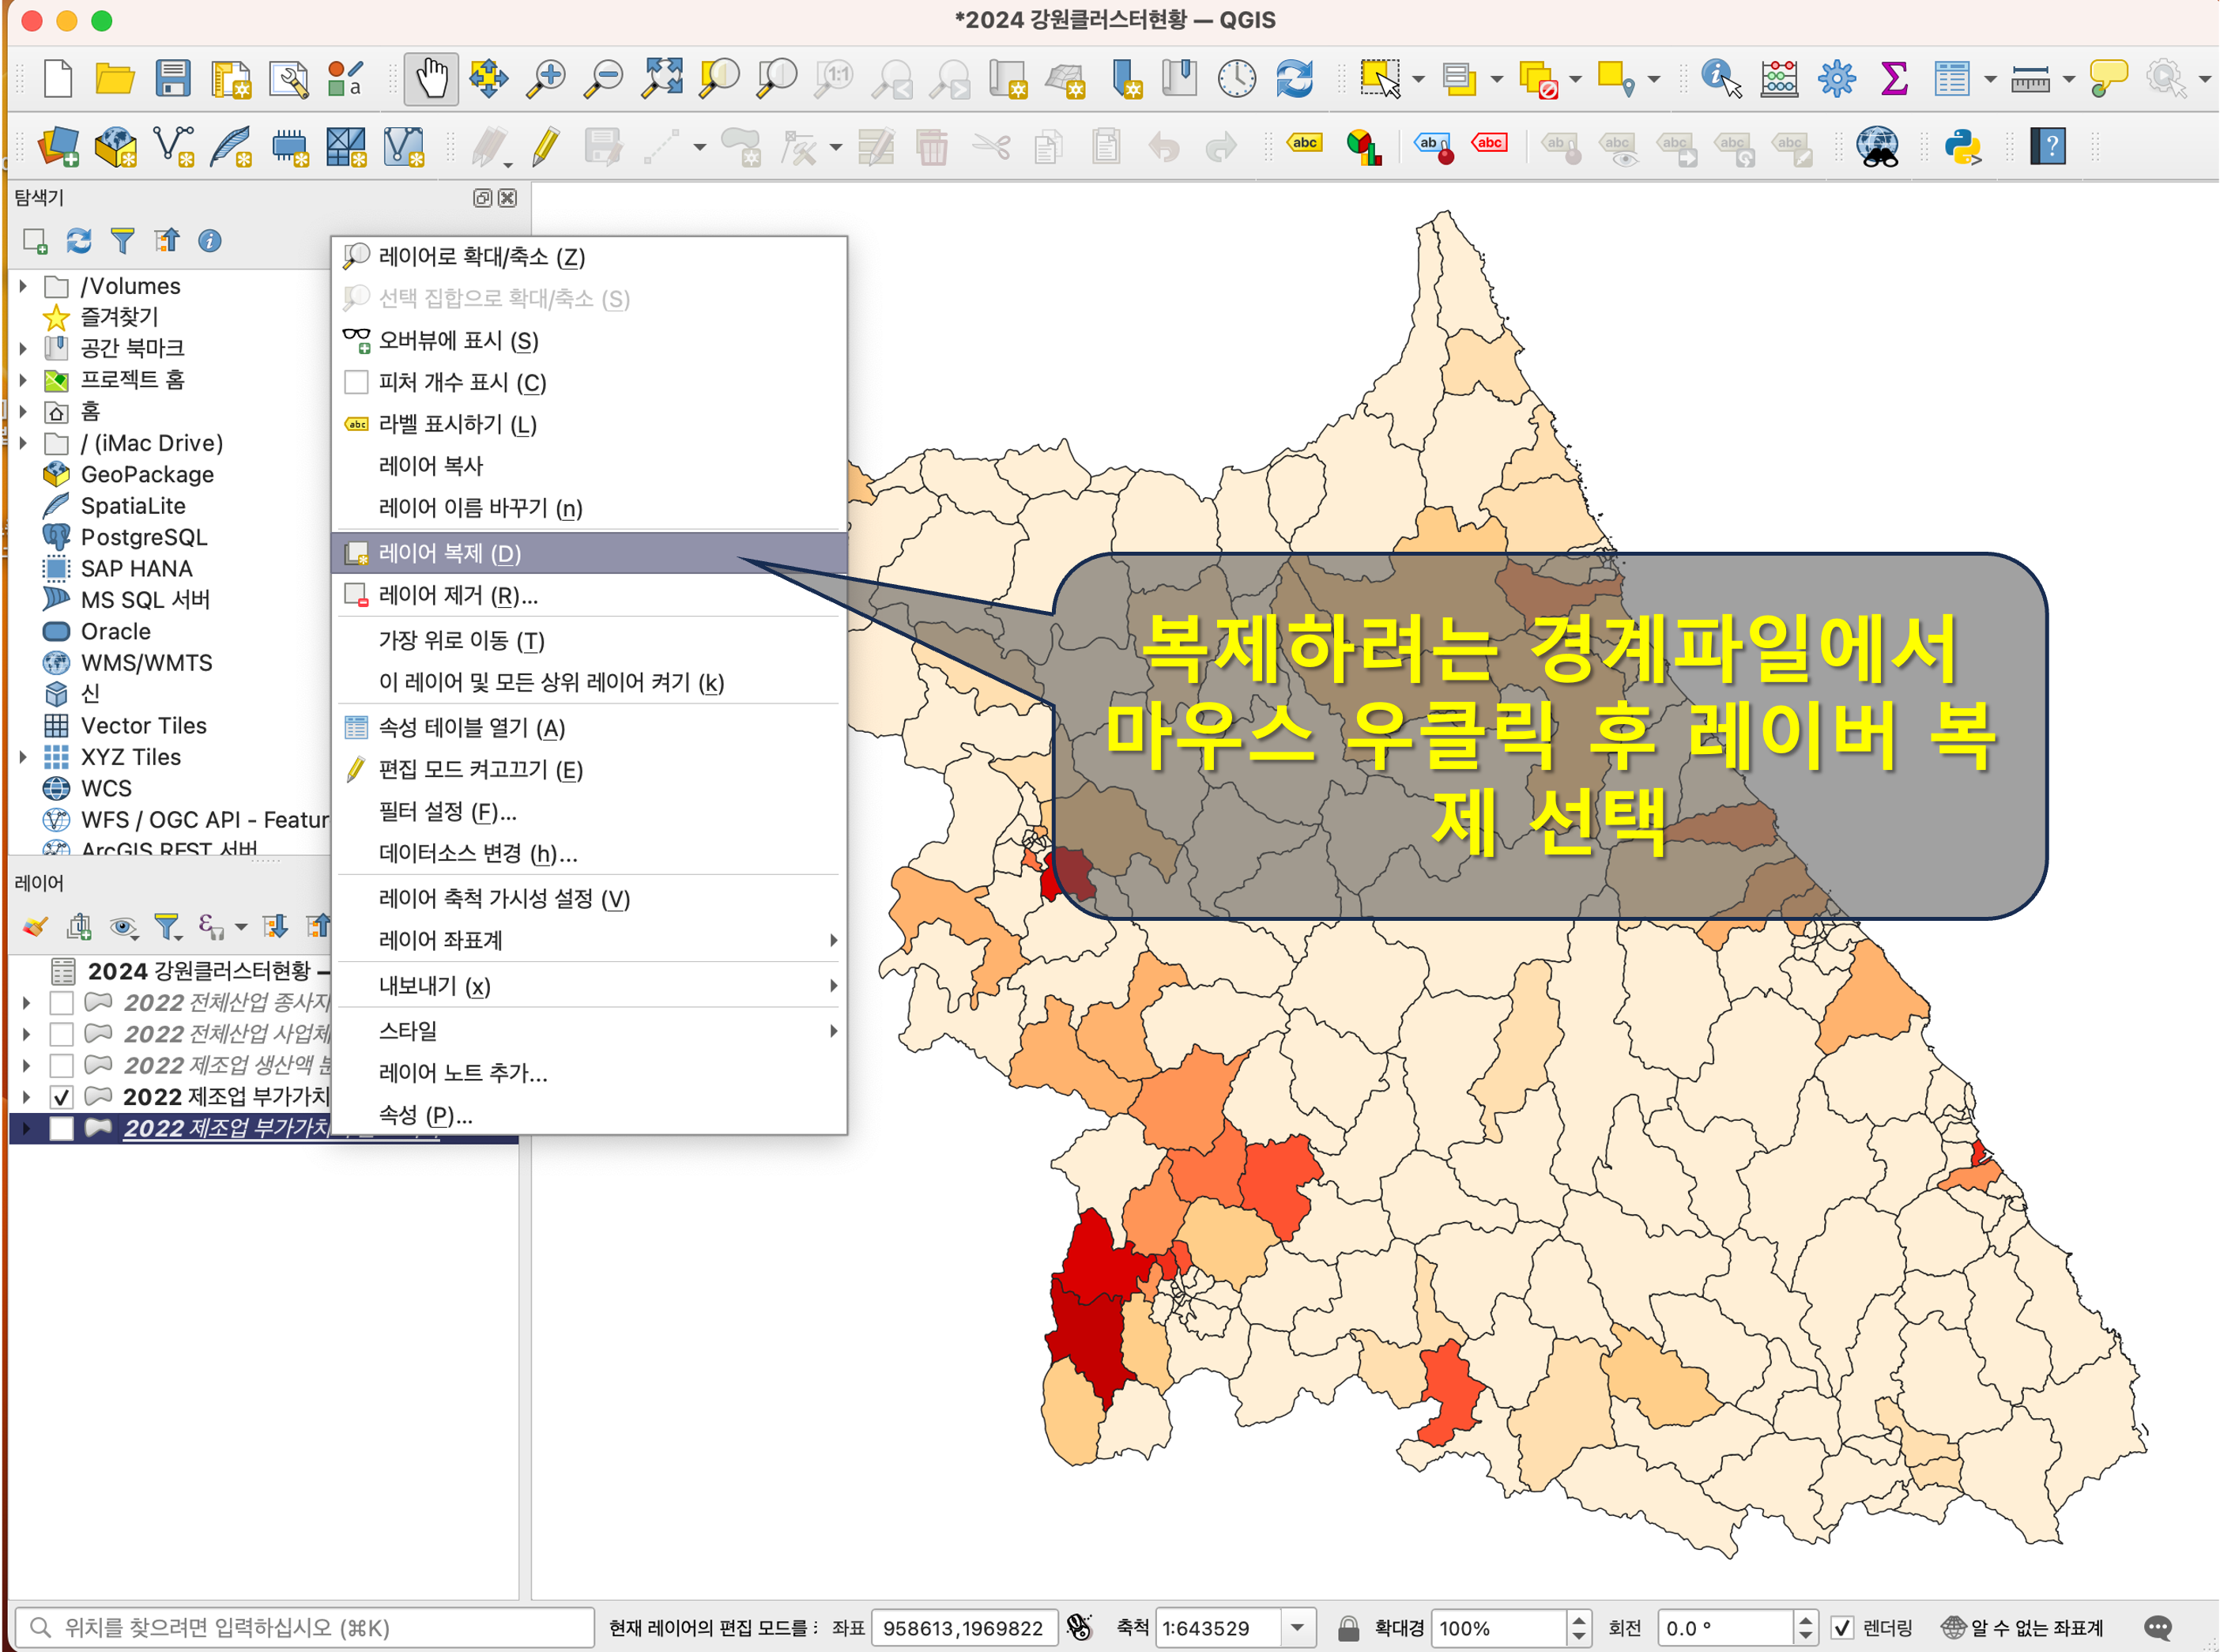2220x1652 pixels.
Task: Click the Zoom In magnifier tool
Action: [546, 78]
